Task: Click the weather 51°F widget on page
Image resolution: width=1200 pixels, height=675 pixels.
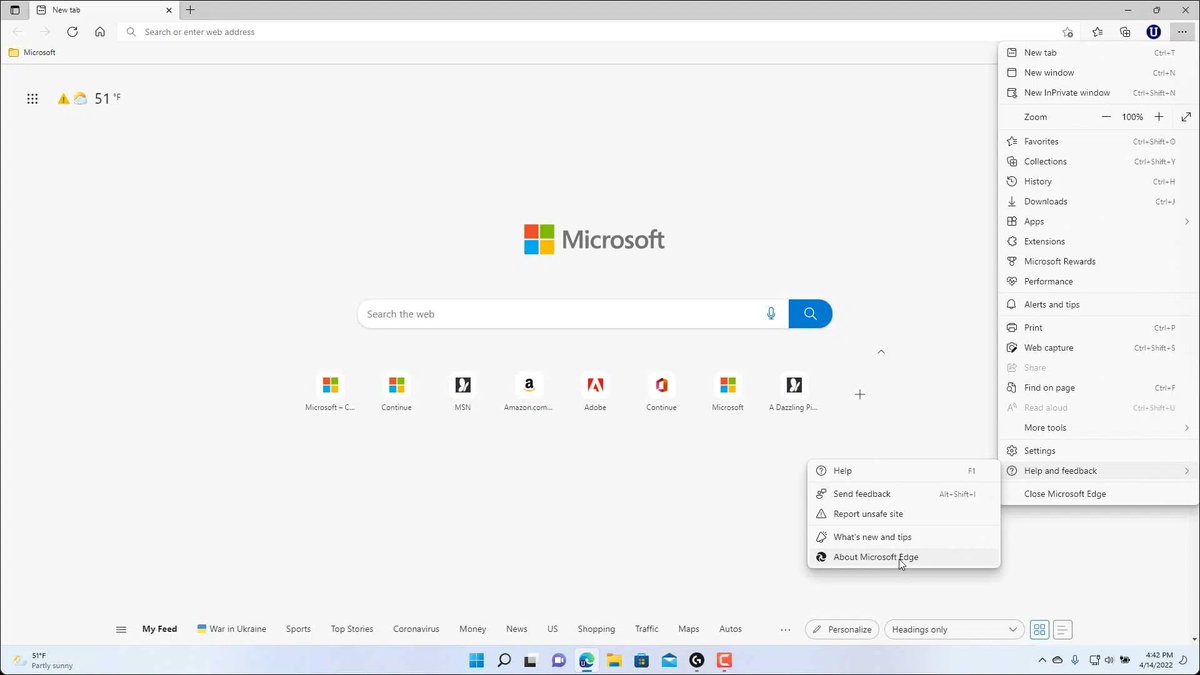Action: click(x=89, y=99)
